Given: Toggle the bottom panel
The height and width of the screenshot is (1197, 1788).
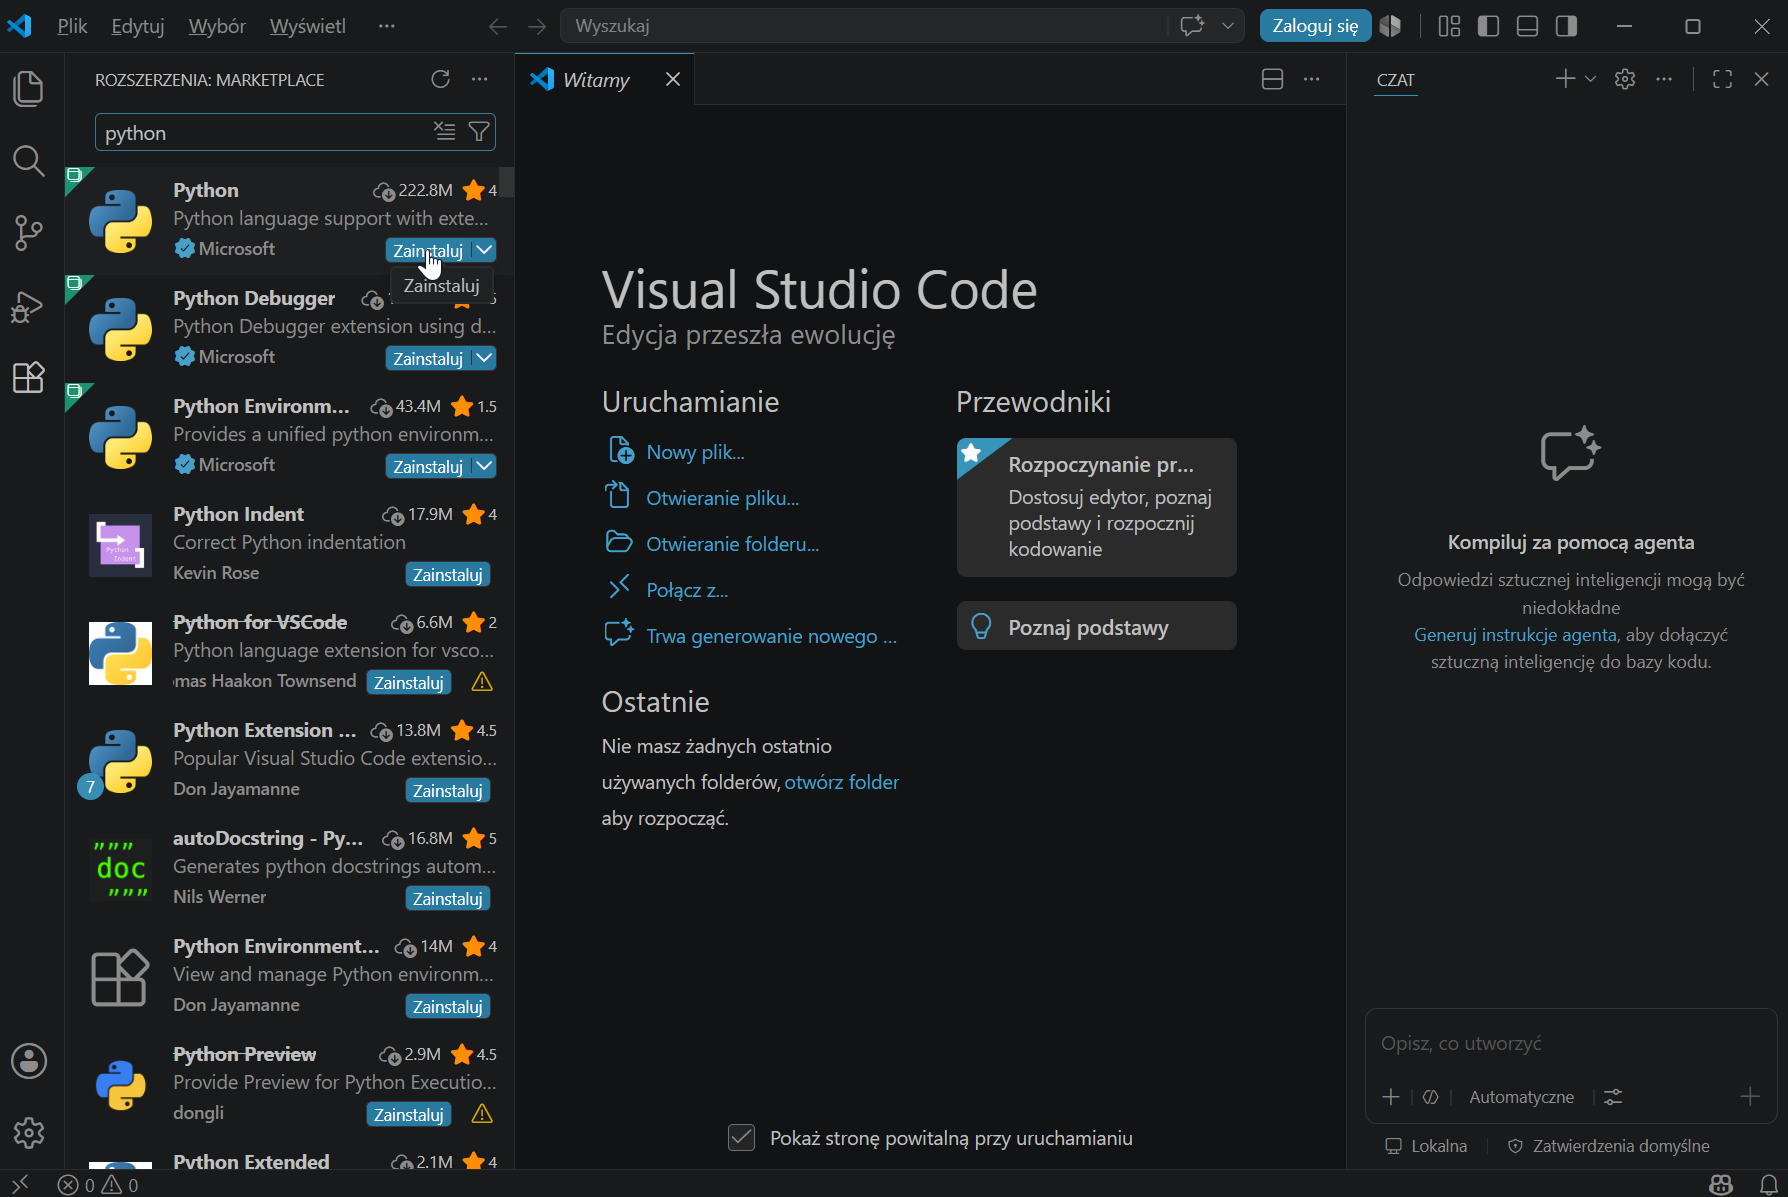Looking at the screenshot, I should click(x=1527, y=26).
